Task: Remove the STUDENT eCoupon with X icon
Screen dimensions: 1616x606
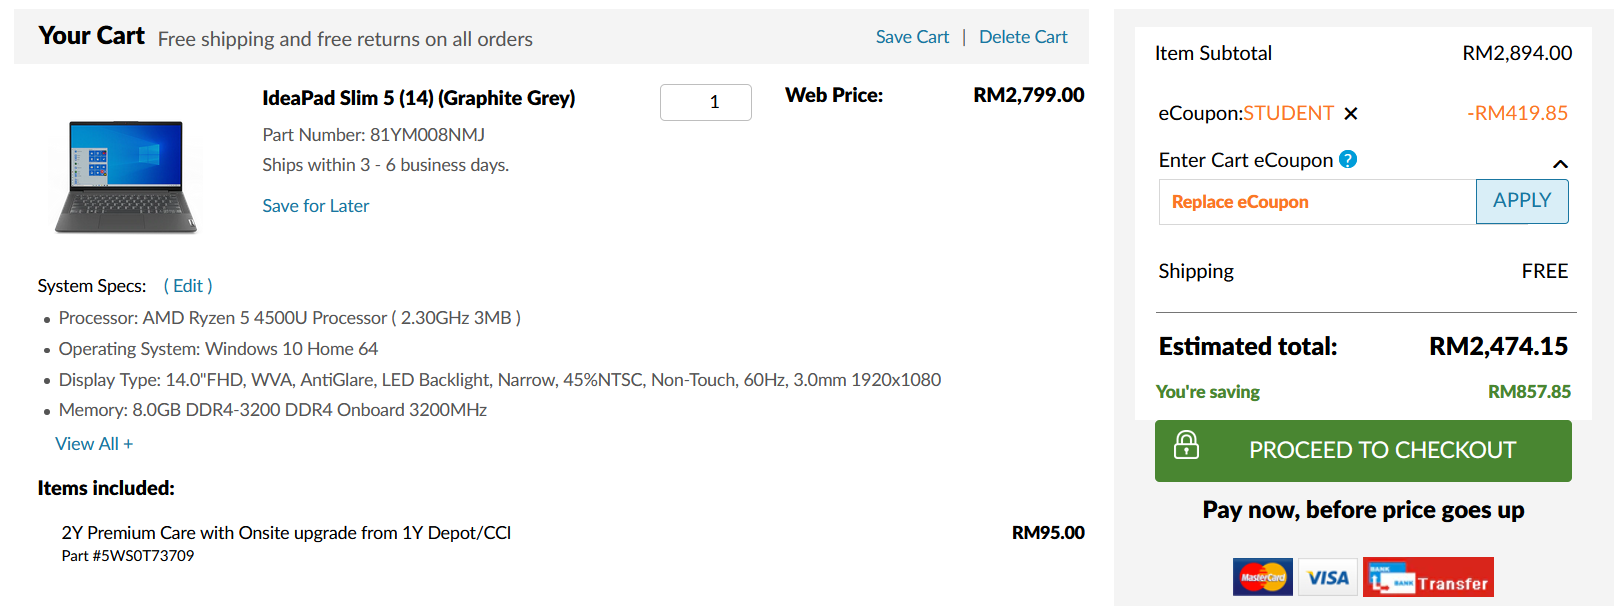Action: 1351,114
